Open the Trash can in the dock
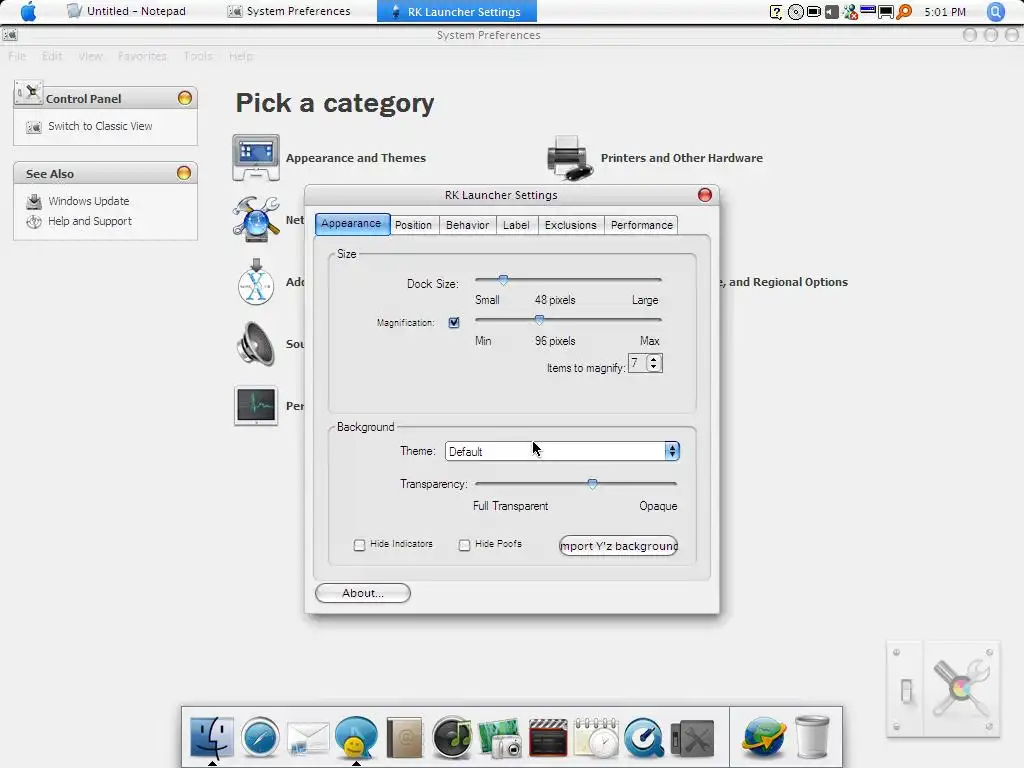Screen dimensions: 1024x768 pos(812,737)
